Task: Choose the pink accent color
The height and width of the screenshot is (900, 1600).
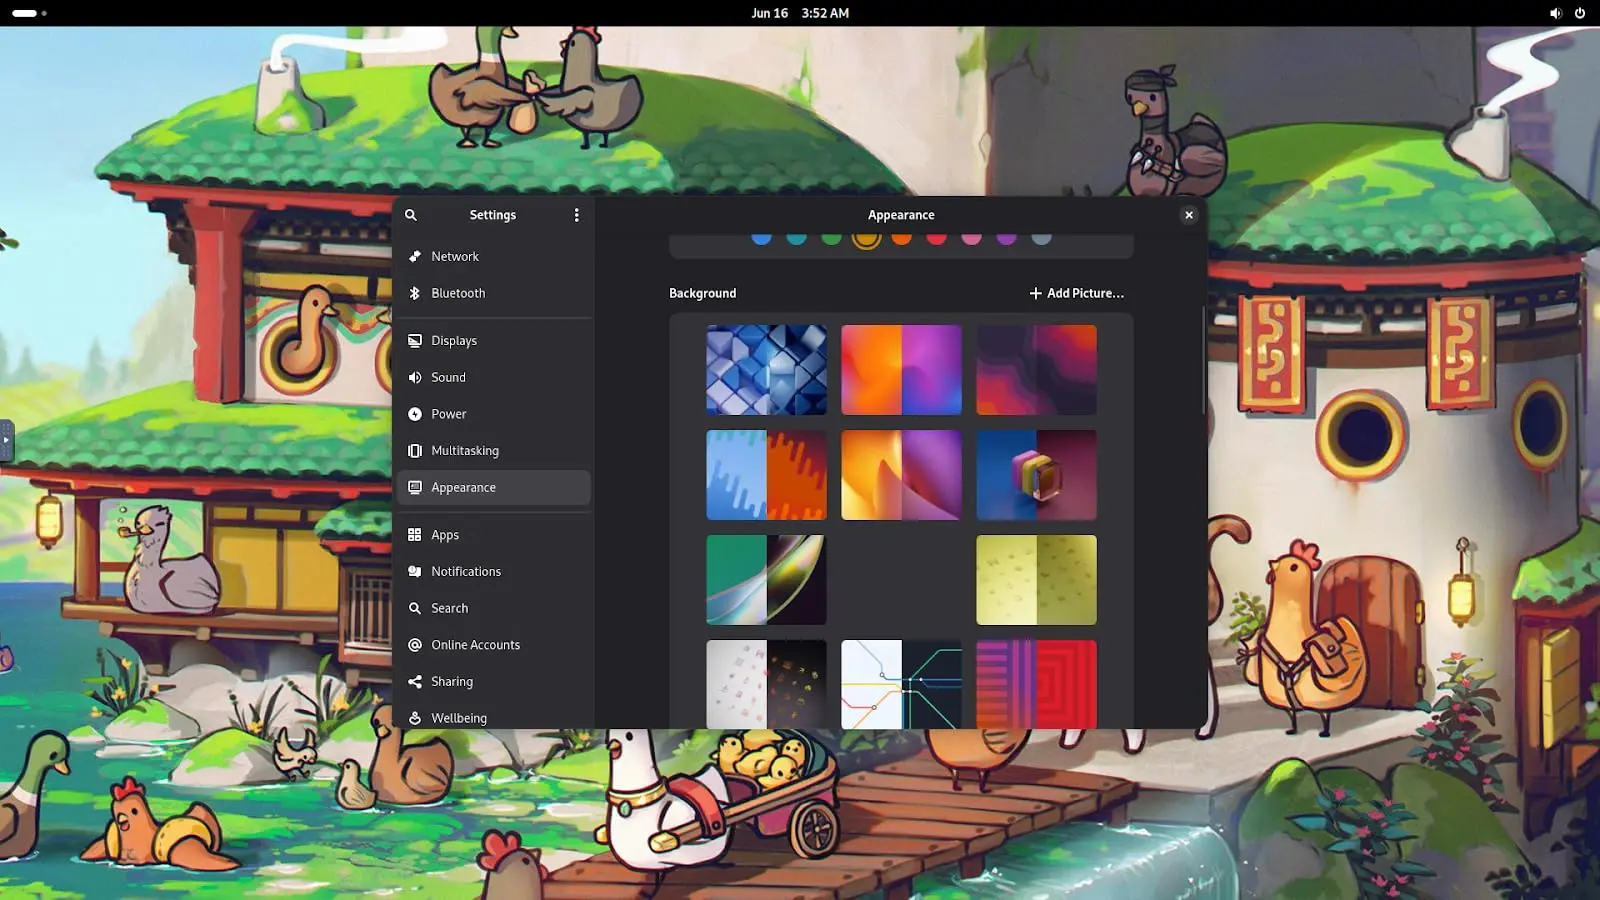Action: 972,238
